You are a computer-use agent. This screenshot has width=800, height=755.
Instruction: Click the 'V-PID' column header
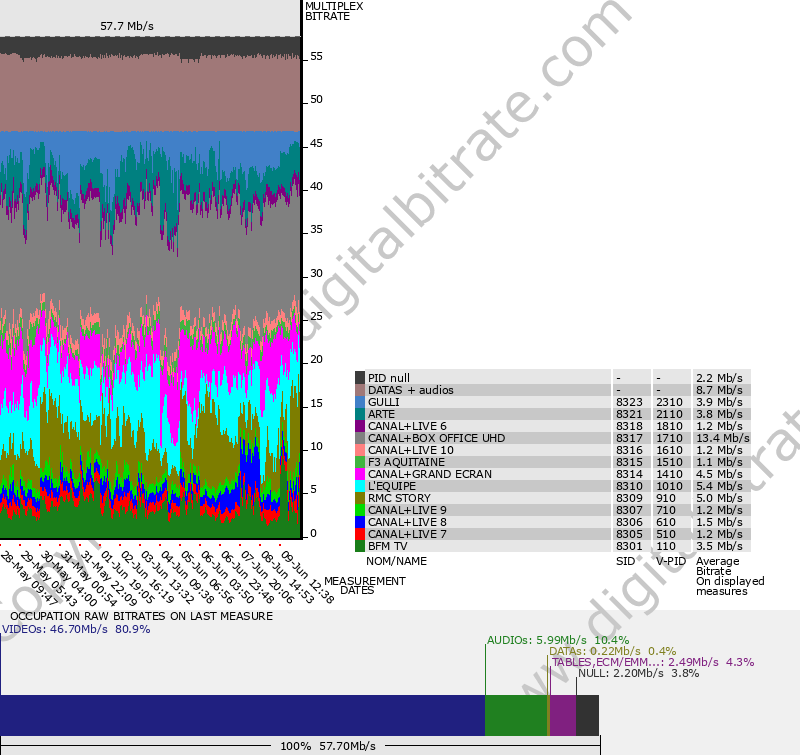point(671,561)
